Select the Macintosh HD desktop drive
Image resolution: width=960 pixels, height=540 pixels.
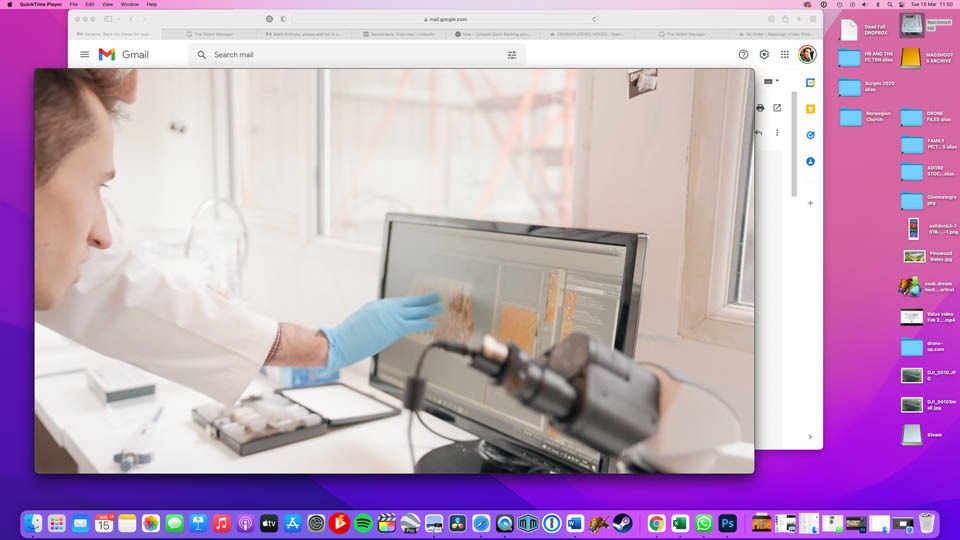coord(912,25)
